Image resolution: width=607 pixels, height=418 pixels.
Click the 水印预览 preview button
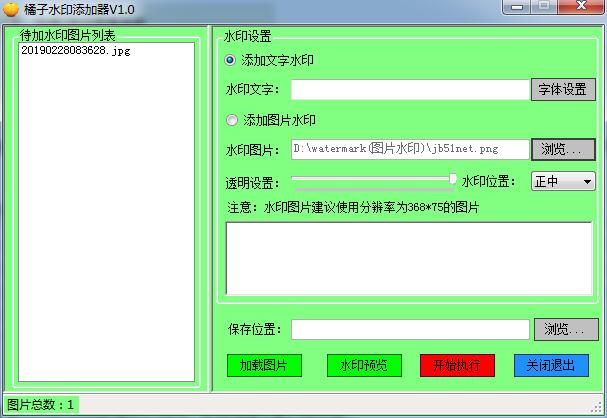pyautogui.click(x=364, y=365)
